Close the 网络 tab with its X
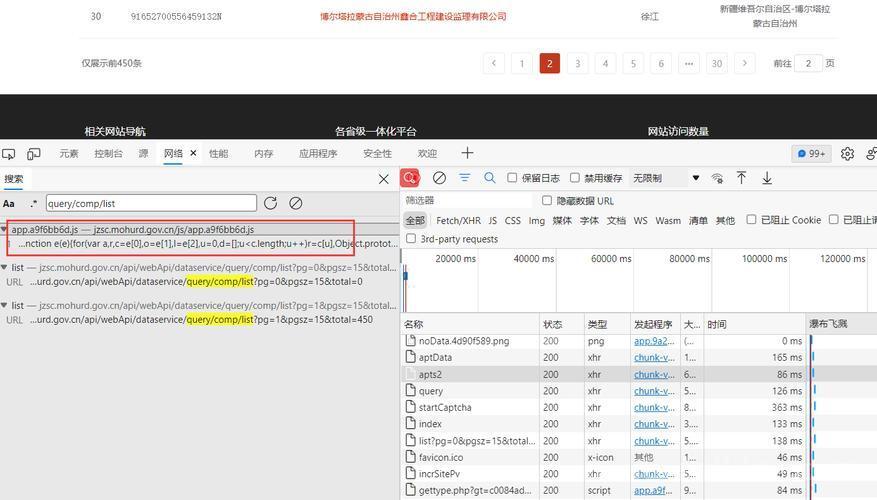 pyautogui.click(x=193, y=153)
